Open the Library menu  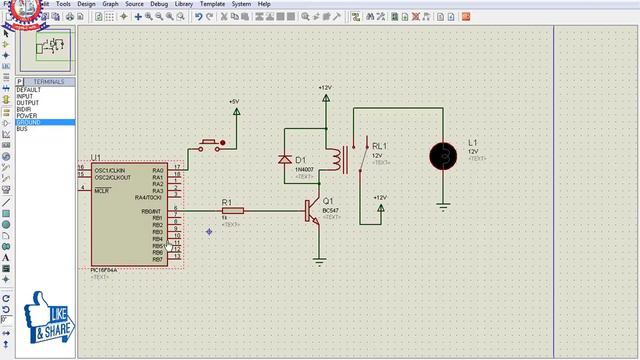click(184, 4)
